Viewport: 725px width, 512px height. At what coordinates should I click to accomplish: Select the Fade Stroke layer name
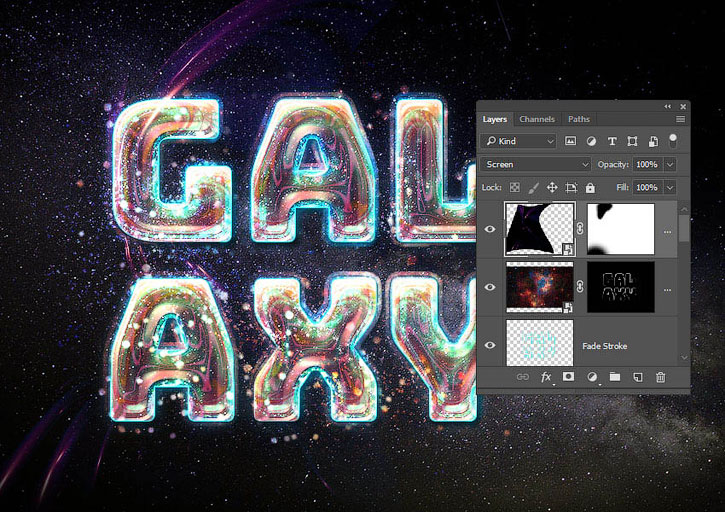pyautogui.click(x=604, y=345)
